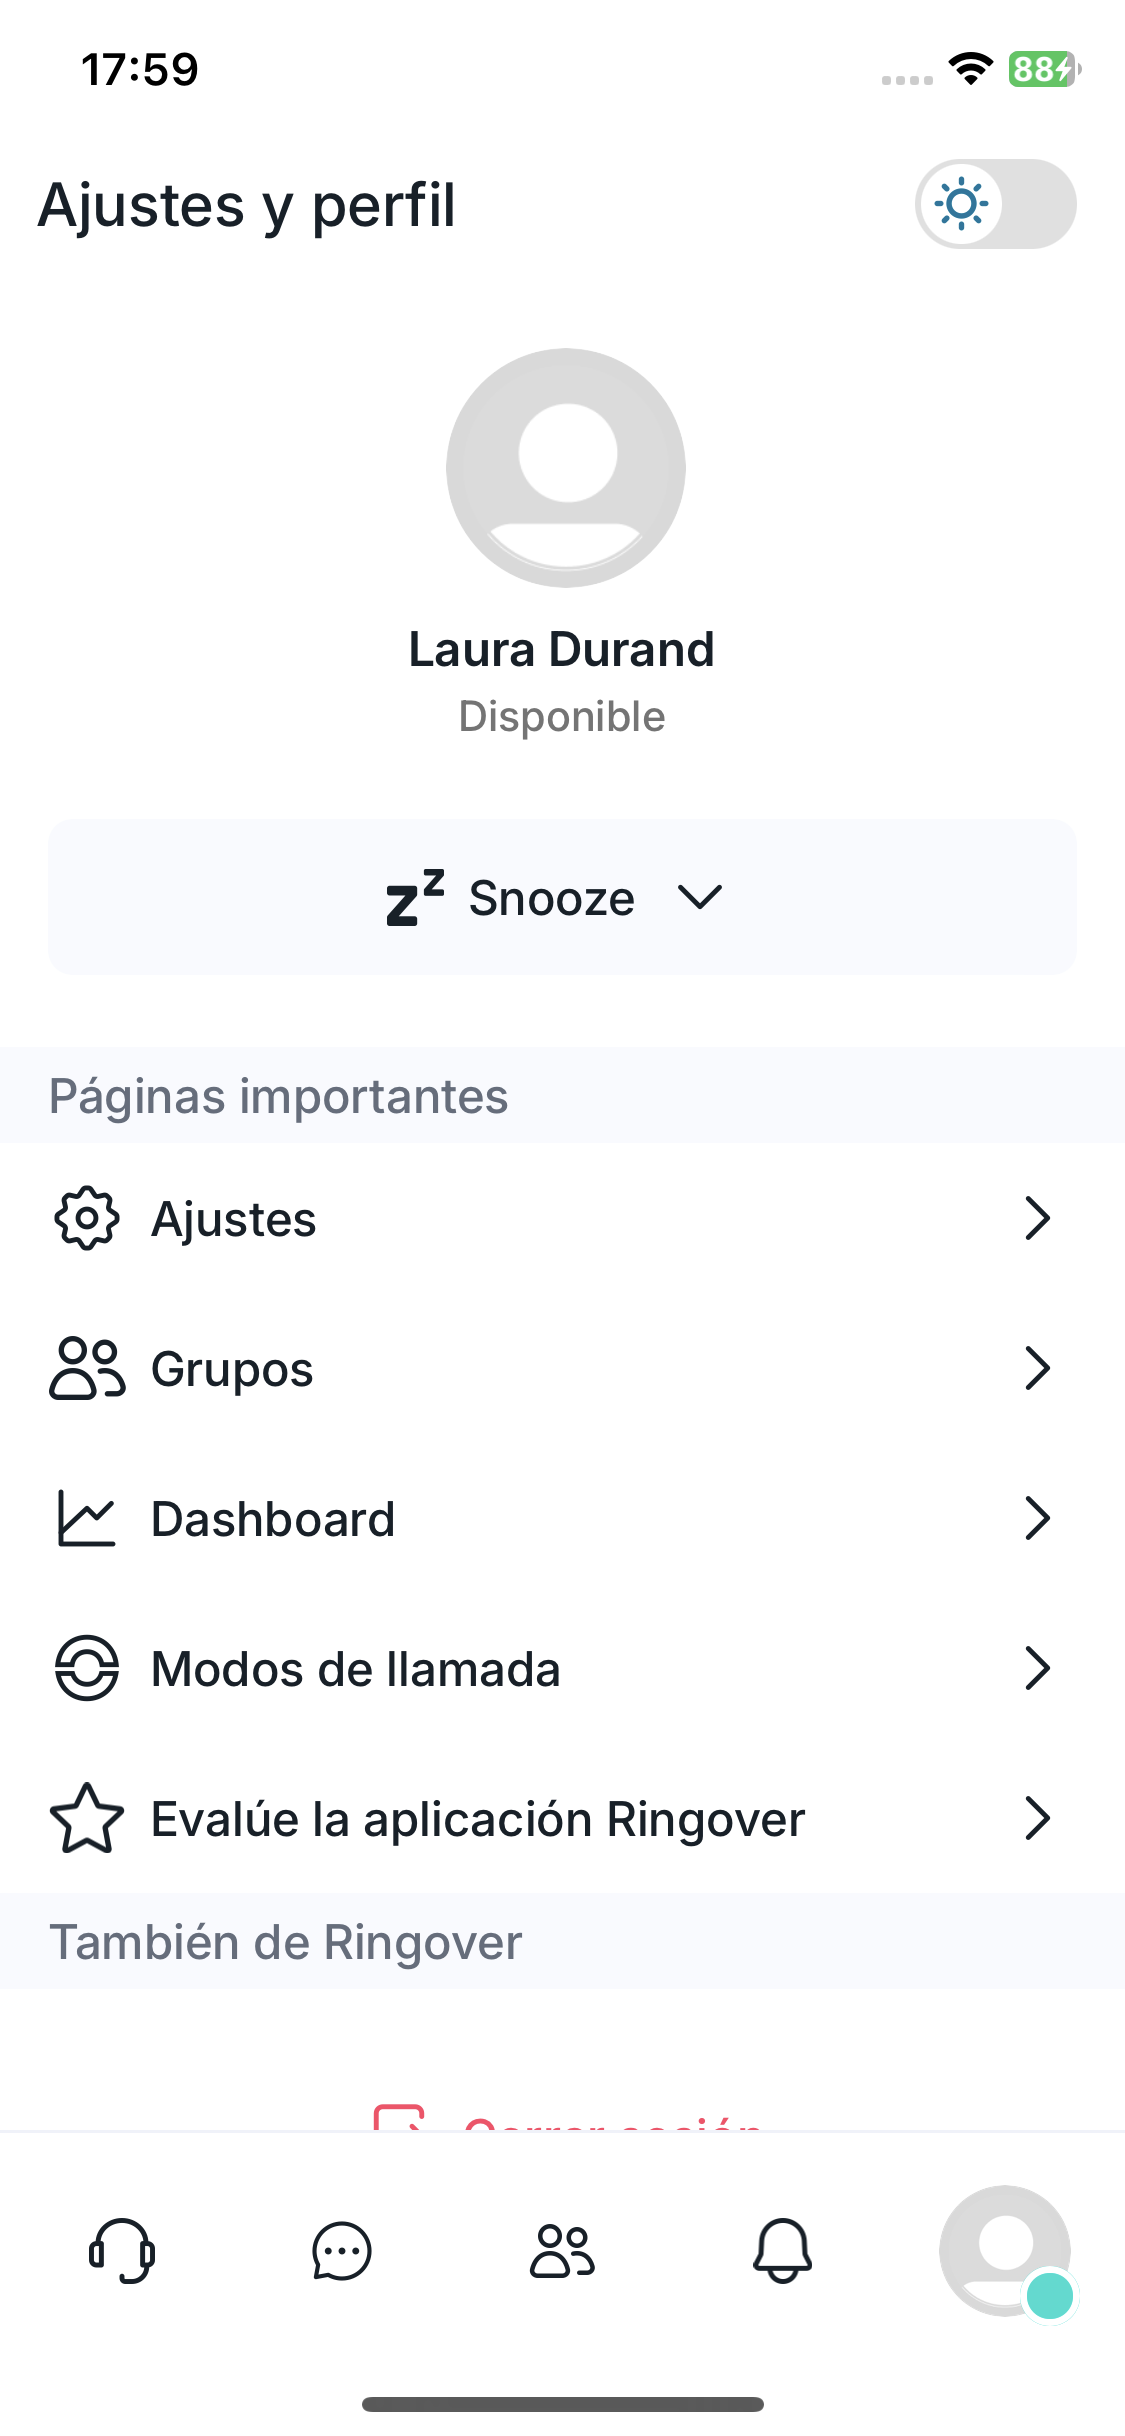The image size is (1125, 2436).
Task: Toggle the light/dark theme switch
Action: coord(995,204)
